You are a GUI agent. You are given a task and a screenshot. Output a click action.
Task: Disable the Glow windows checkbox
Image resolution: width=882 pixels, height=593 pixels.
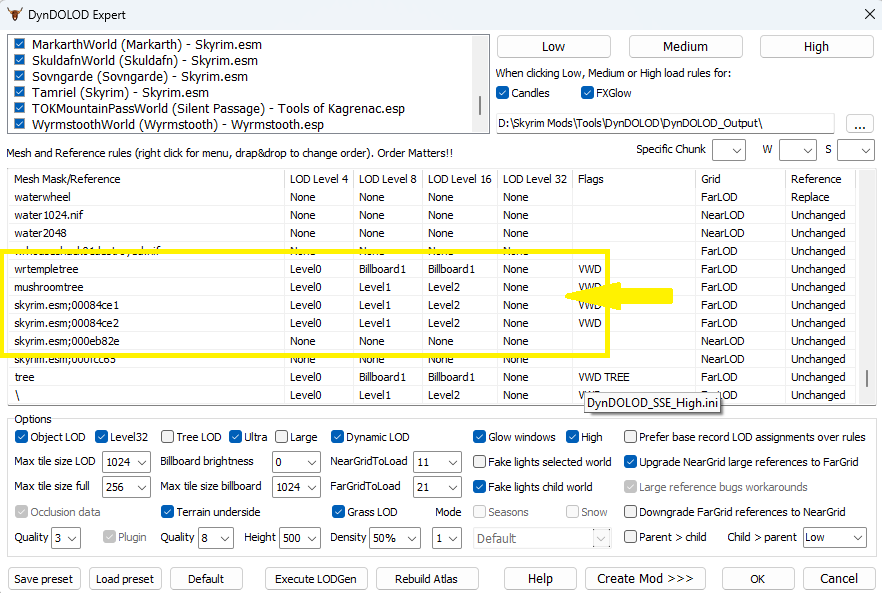(x=479, y=437)
